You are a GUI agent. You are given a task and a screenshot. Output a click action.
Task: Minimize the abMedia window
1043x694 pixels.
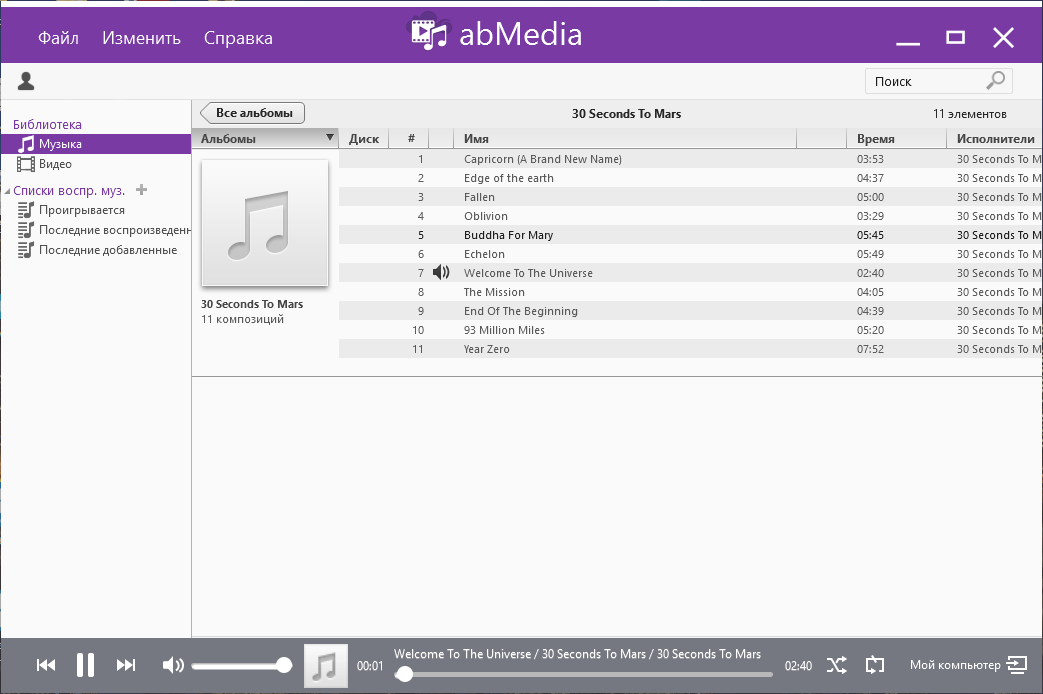pos(908,43)
